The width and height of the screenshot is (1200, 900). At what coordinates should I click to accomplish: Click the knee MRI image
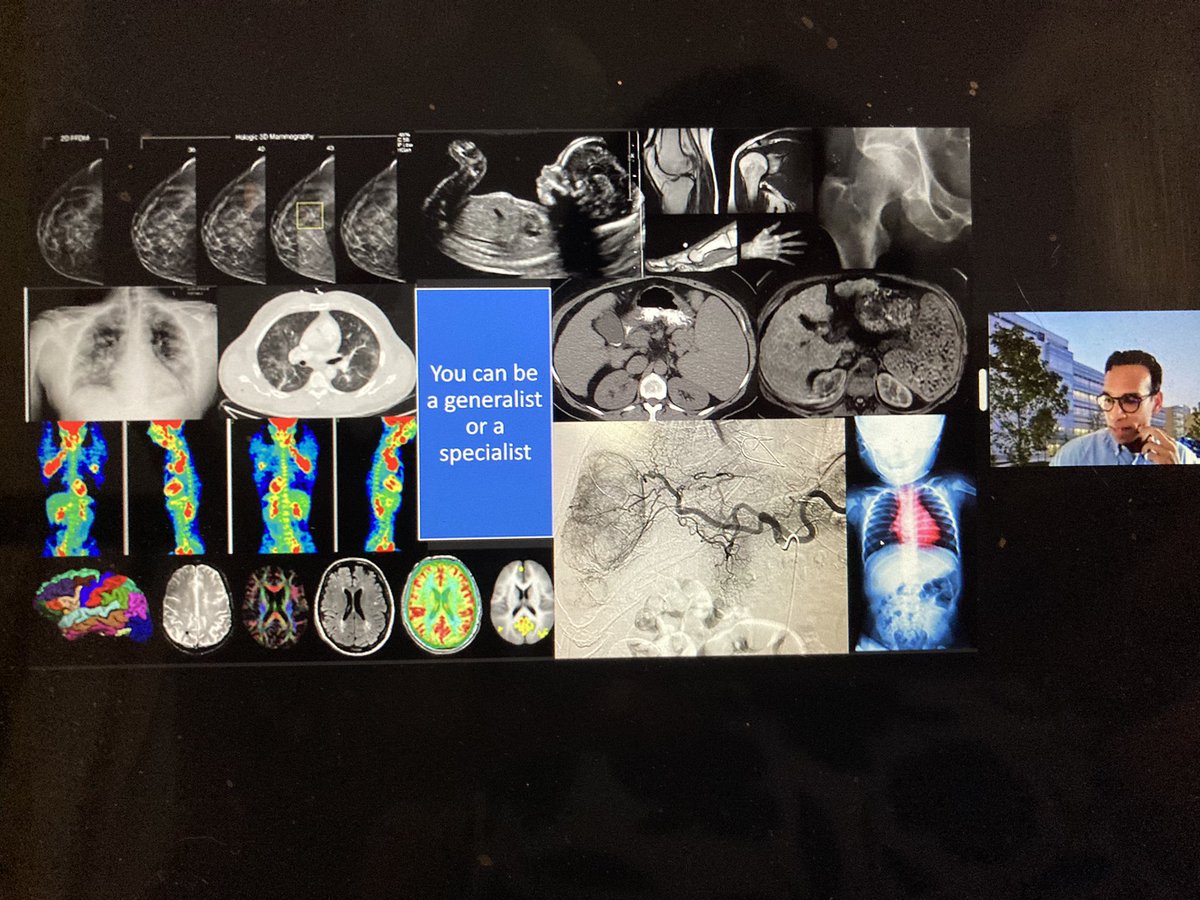tap(680, 171)
